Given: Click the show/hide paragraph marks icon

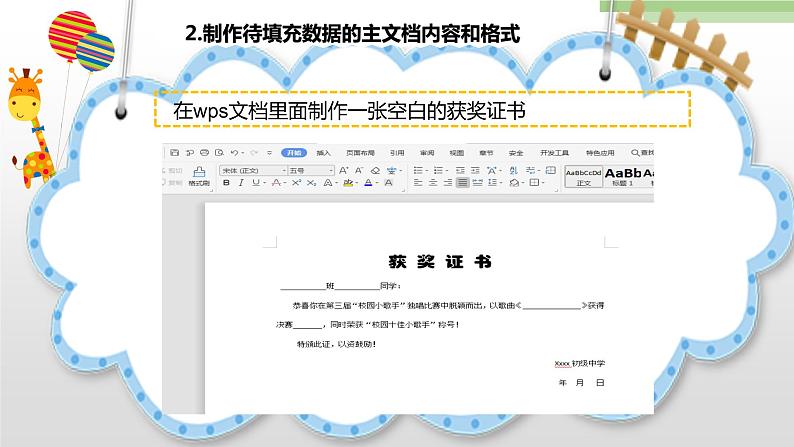Looking at the screenshot, I should (530, 171).
